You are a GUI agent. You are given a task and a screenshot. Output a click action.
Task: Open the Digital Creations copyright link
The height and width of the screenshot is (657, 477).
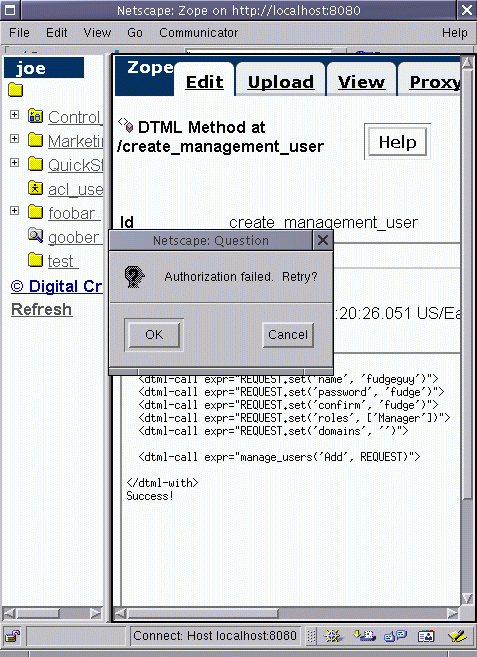(57, 286)
